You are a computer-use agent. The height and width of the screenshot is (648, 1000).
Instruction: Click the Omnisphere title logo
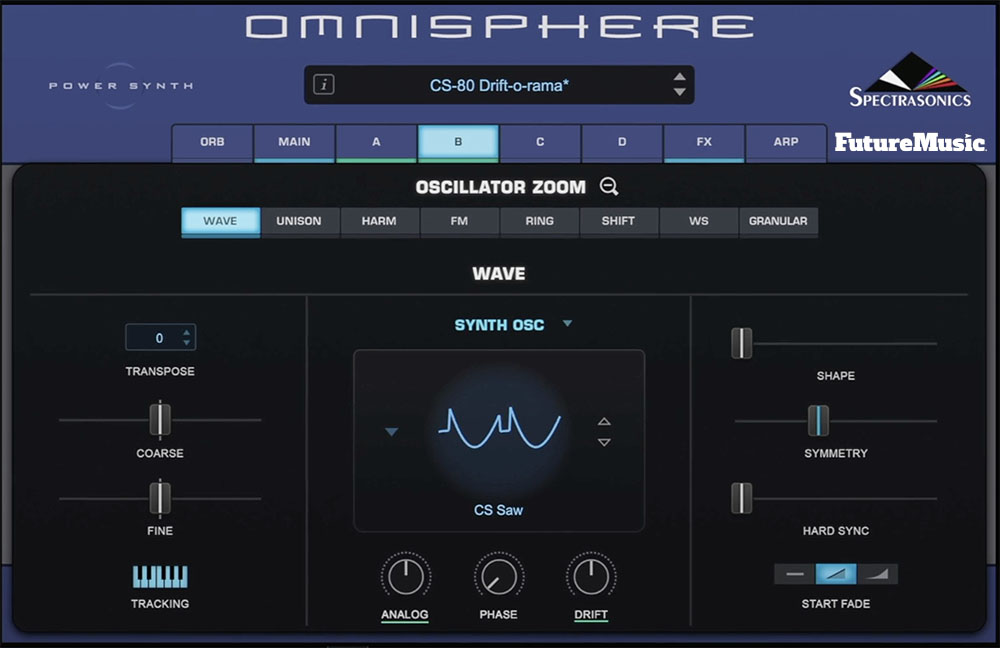point(499,27)
